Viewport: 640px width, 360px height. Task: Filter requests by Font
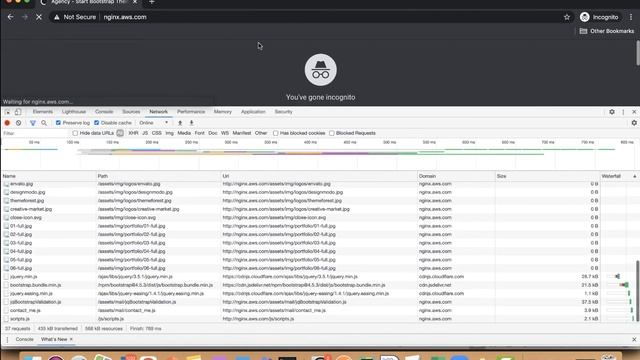[200, 133]
